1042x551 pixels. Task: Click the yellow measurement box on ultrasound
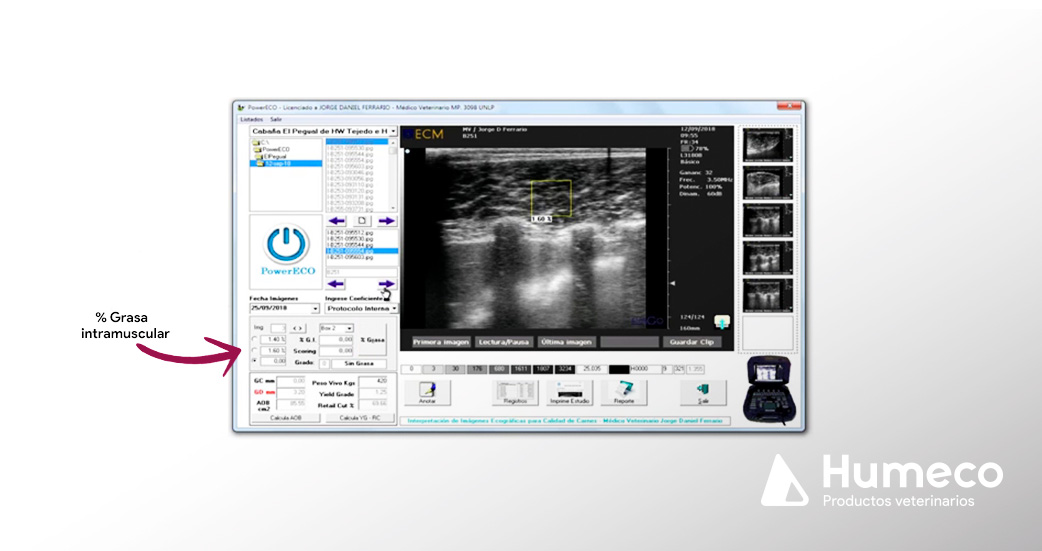(x=551, y=198)
